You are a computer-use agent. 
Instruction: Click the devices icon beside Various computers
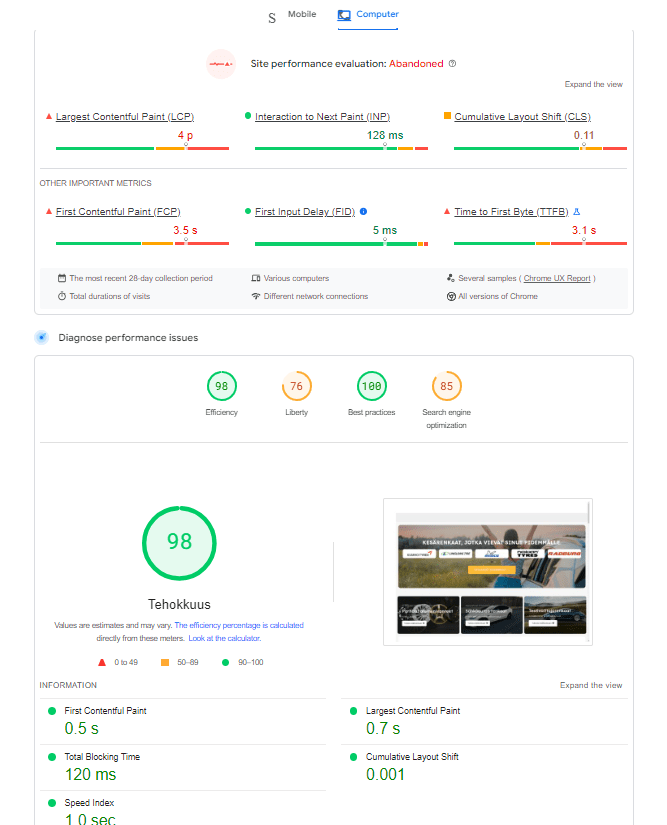click(256, 278)
